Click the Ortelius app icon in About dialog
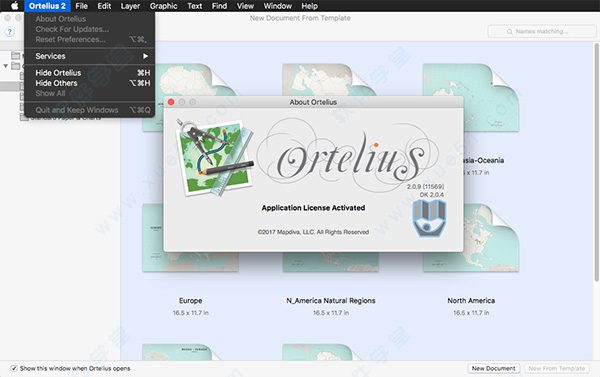This screenshot has width=600, height=377. 215,158
